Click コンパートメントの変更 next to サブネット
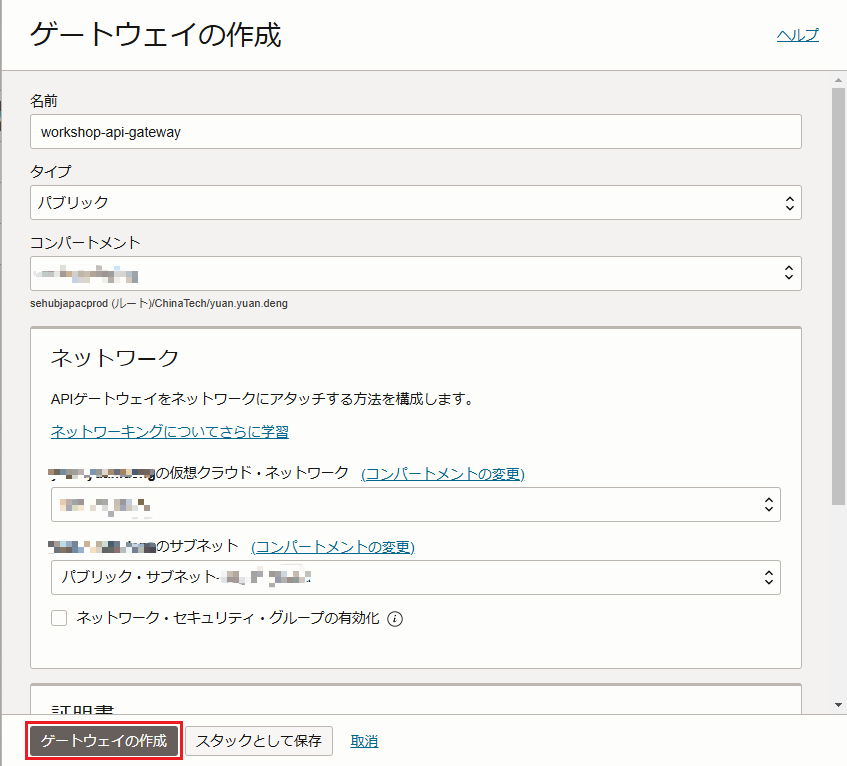Image resolution: width=847 pixels, height=766 pixels. tap(332, 546)
